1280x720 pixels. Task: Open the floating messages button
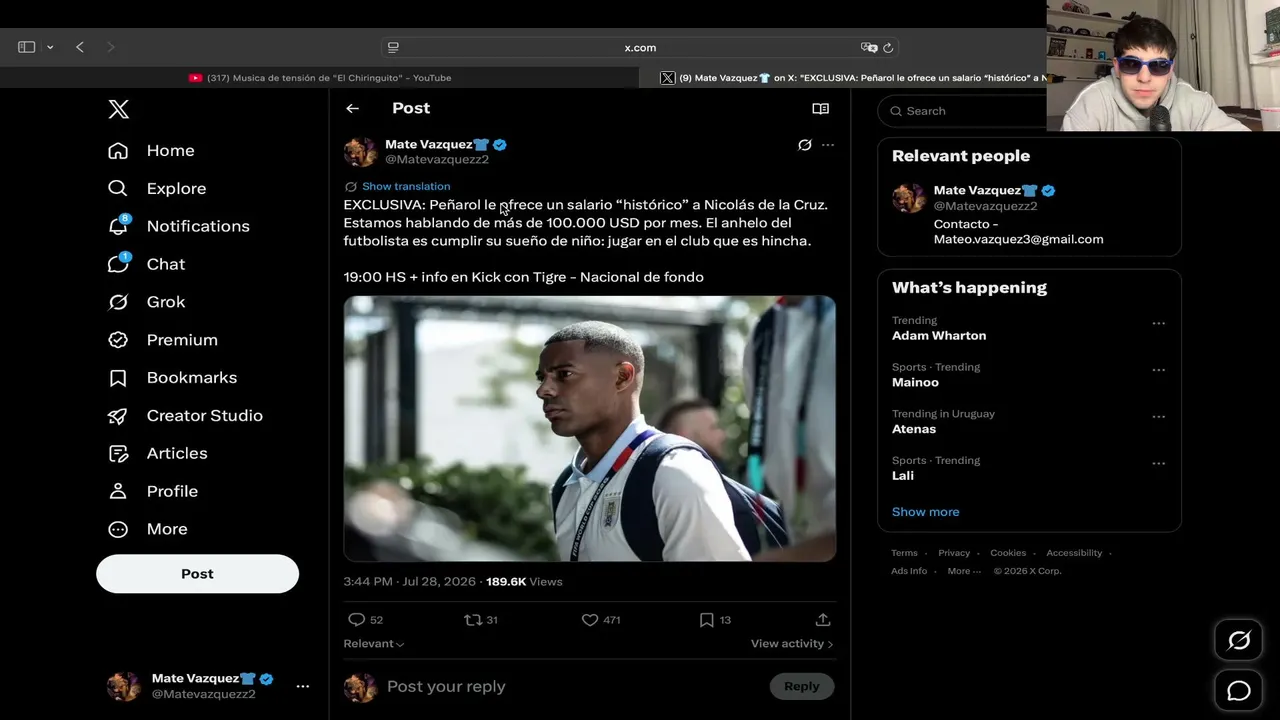click(1239, 690)
